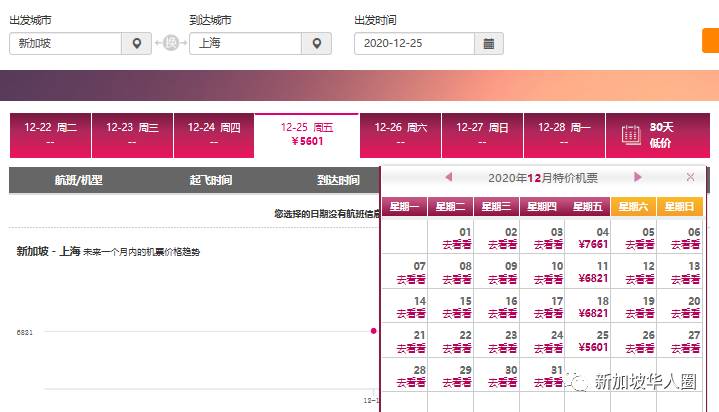Click 去看看 for December 20
Screen dimensions: 719x412
[x=686, y=314]
